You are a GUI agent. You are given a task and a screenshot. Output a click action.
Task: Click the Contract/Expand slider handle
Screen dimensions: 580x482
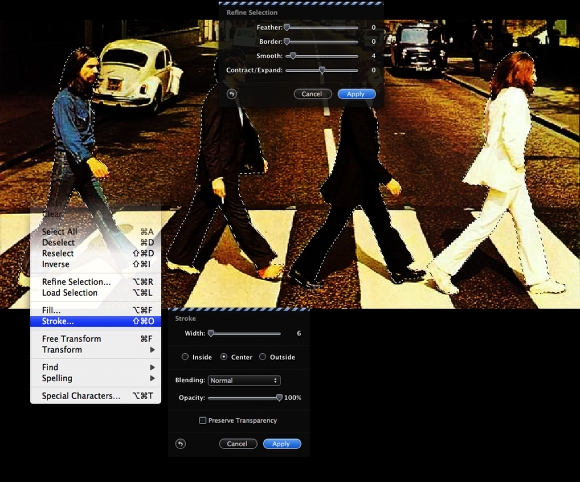click(x=322, y=70)
